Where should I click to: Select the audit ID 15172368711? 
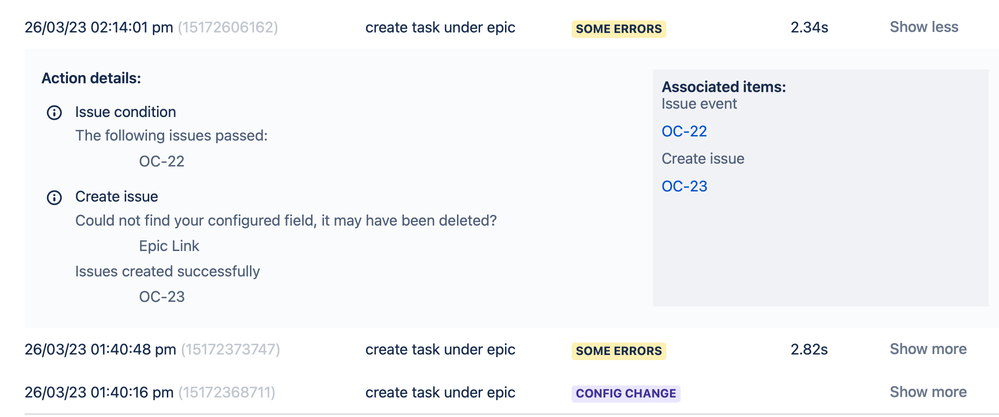pyautogui.click(x=226, y=392)
